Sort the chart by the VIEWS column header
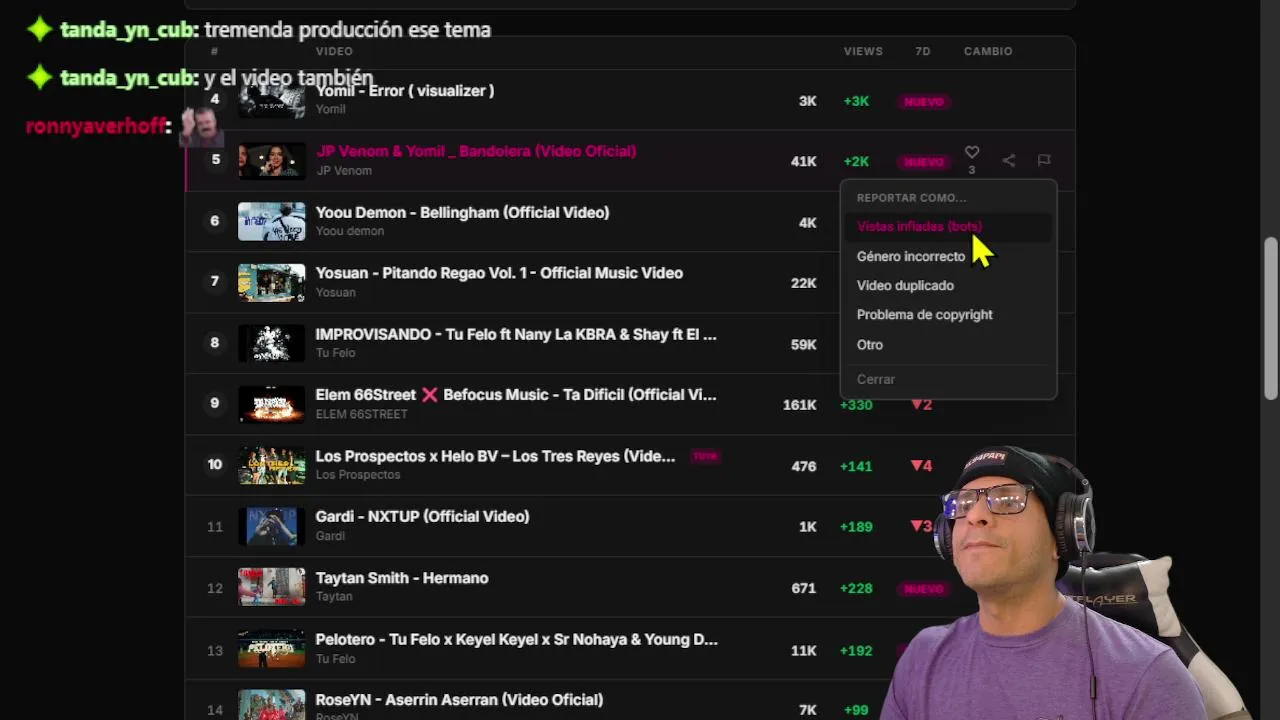Screen dimensions: 1280x720 click(x=862, y=51)
